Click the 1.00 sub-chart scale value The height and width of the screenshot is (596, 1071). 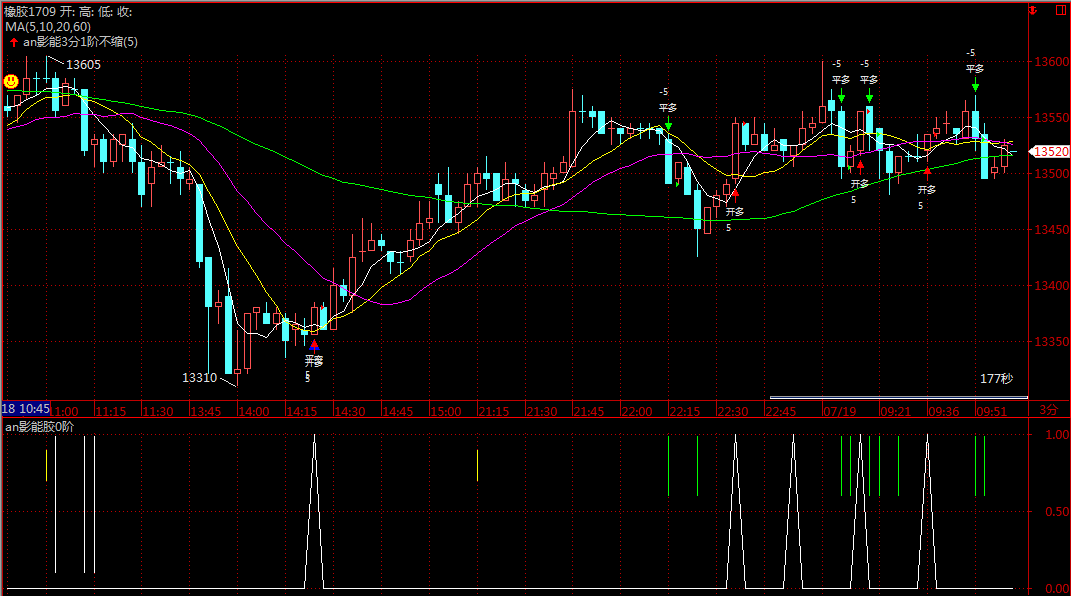[1057, 434]
